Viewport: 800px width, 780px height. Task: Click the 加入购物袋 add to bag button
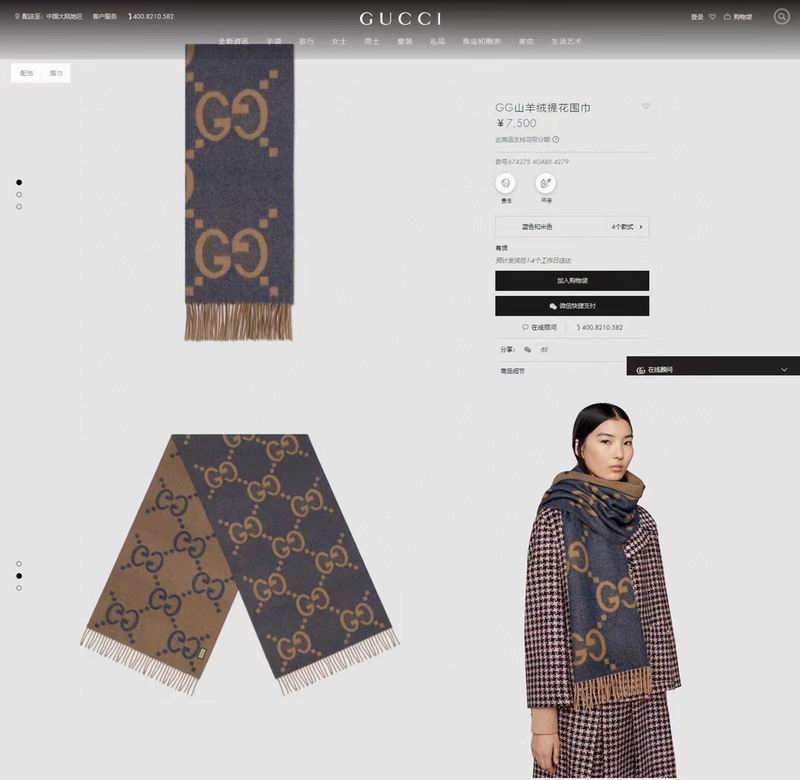pos(572,281)
